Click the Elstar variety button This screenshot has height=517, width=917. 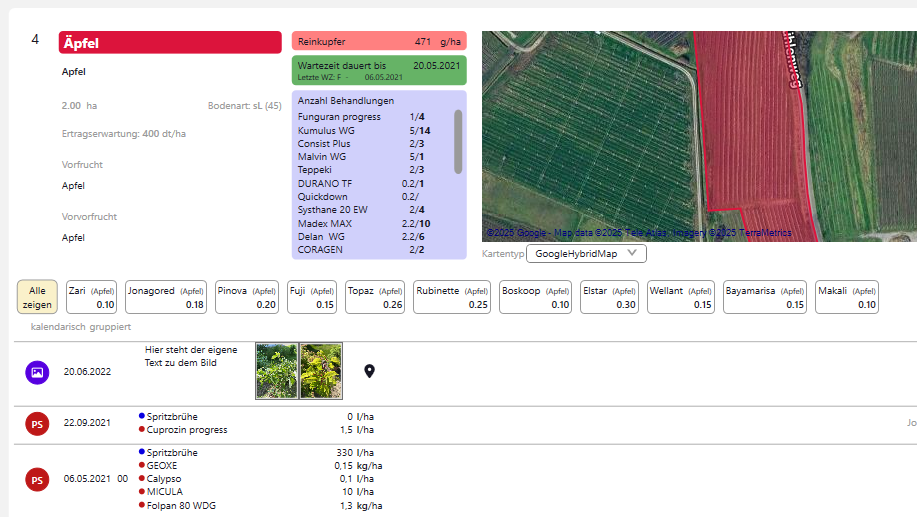609,297
